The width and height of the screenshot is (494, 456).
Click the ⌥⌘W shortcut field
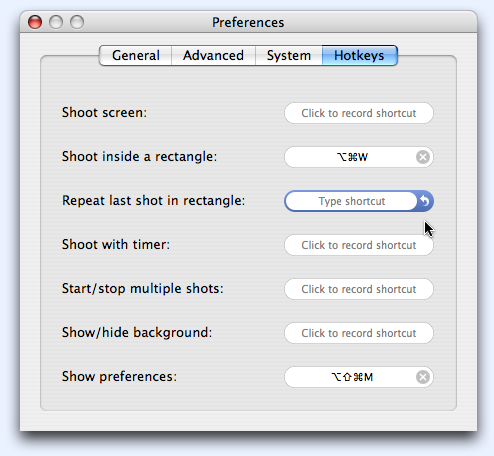(x=352, y=157)
